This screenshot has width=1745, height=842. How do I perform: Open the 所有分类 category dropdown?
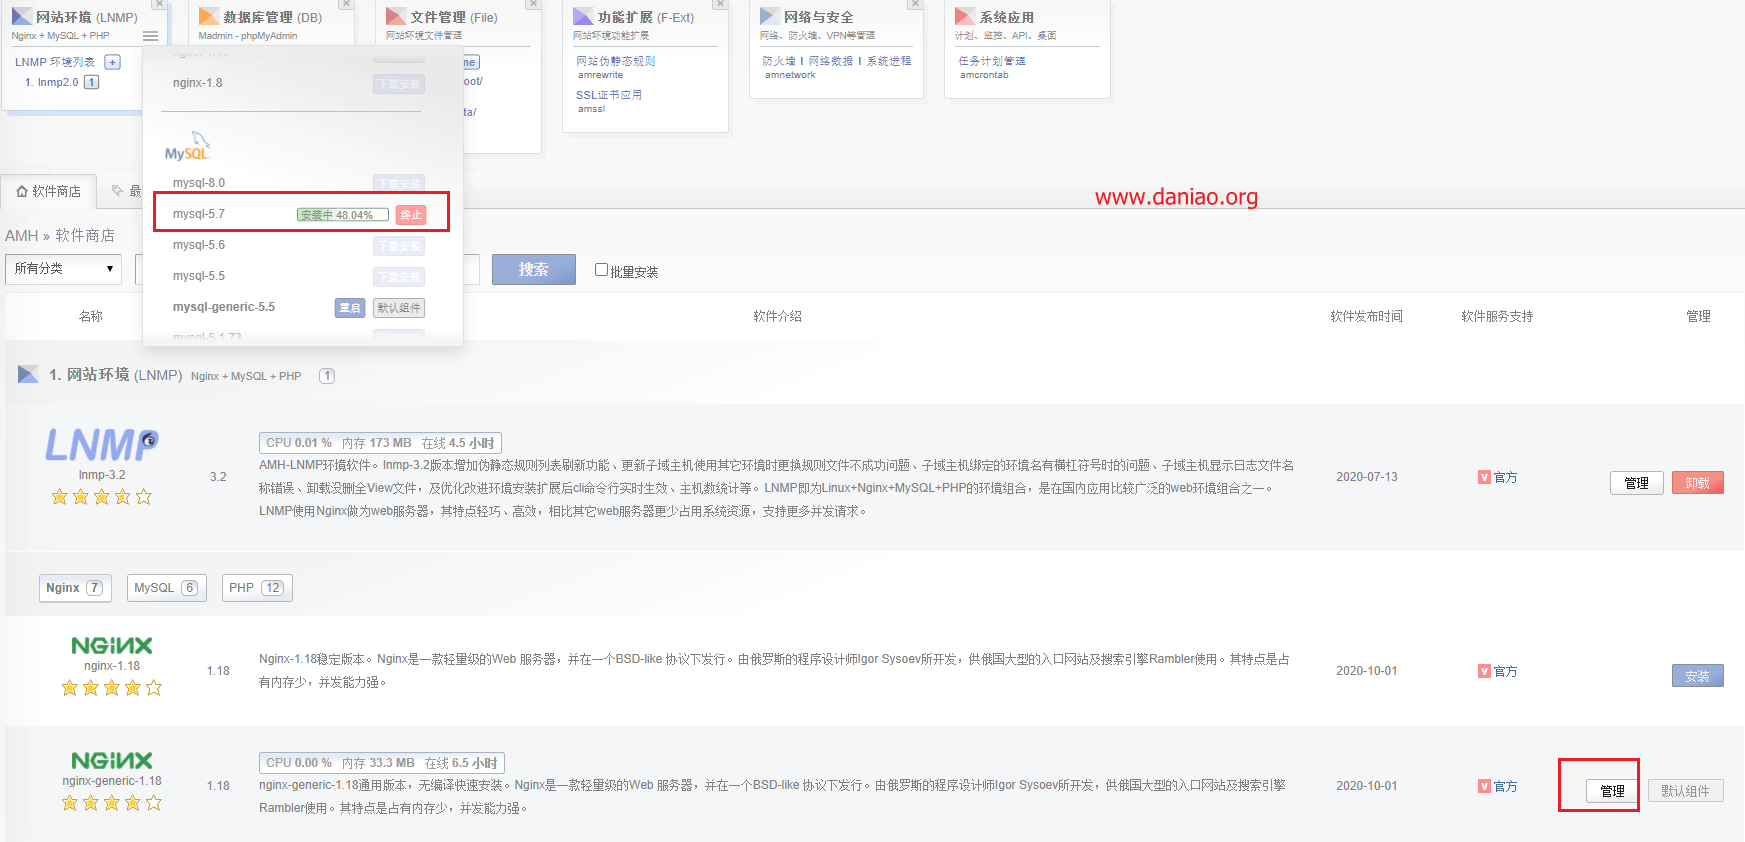[63, 269]
